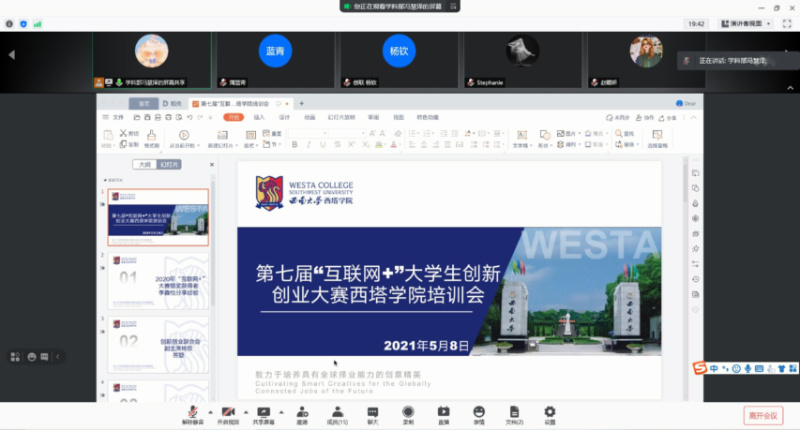This screenshot has width=800, height=430.
Task: Expand the video options arrow
Action: 244,411
